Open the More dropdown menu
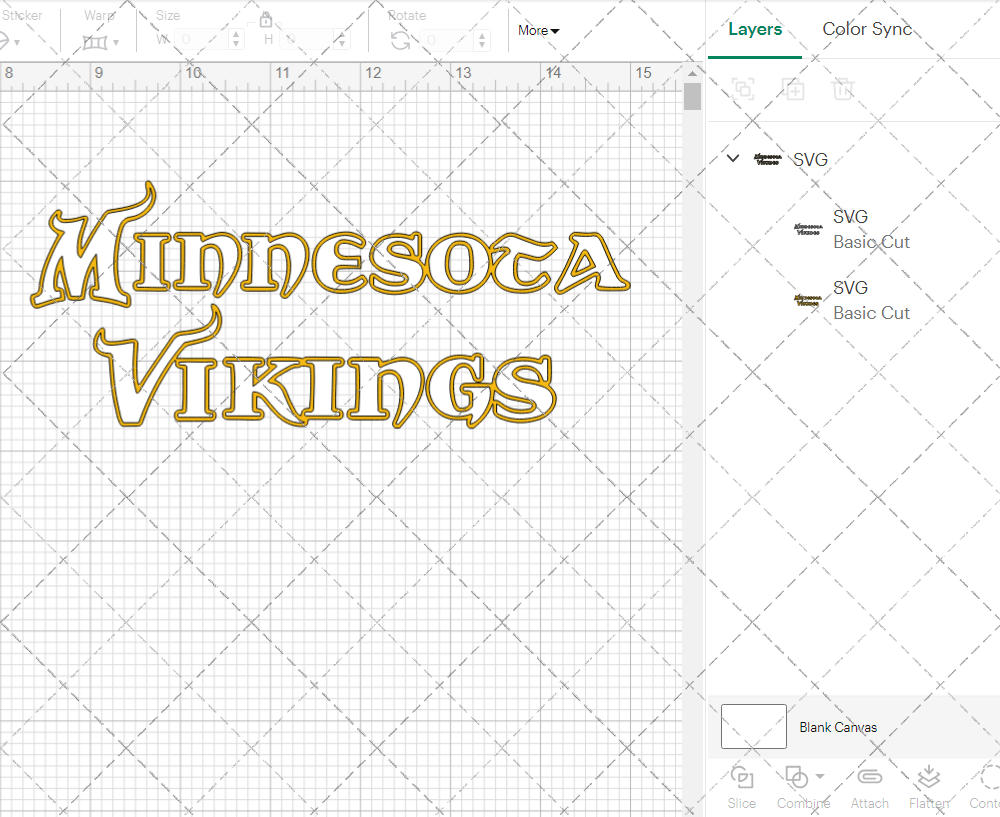 538,31
